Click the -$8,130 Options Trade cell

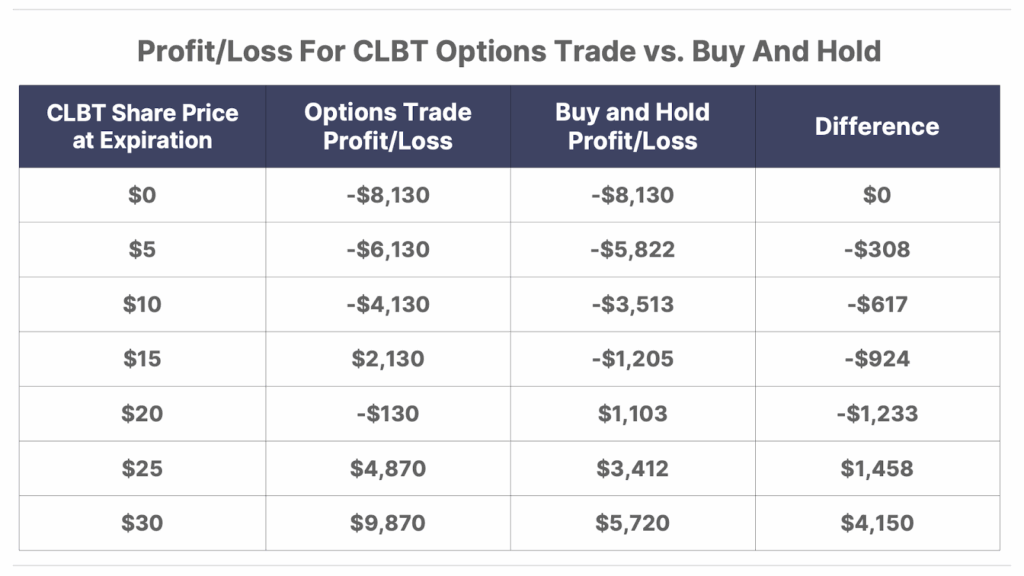pyautogui.click(x=388, y=195)
